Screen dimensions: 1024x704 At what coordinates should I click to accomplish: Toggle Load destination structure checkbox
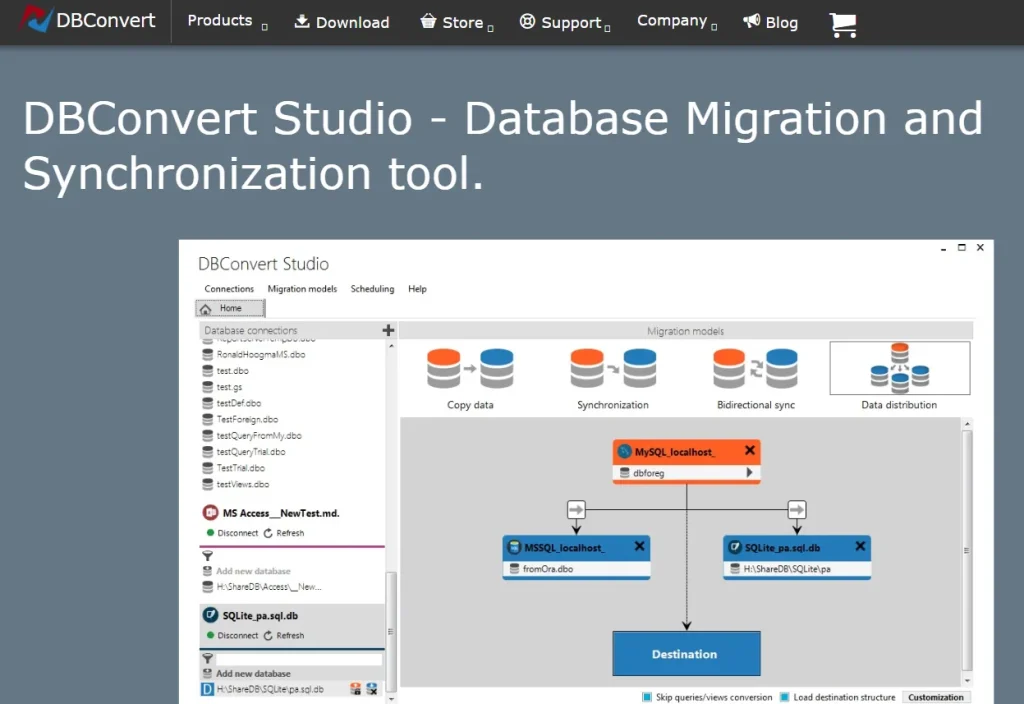785,697
